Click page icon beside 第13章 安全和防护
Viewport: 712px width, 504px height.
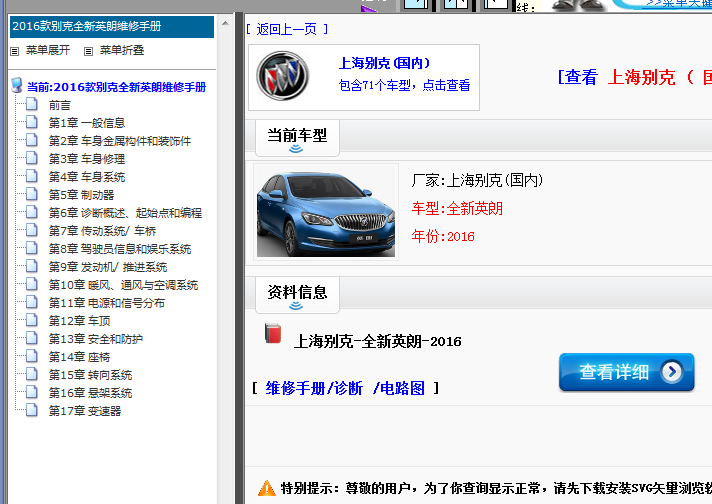32,339
